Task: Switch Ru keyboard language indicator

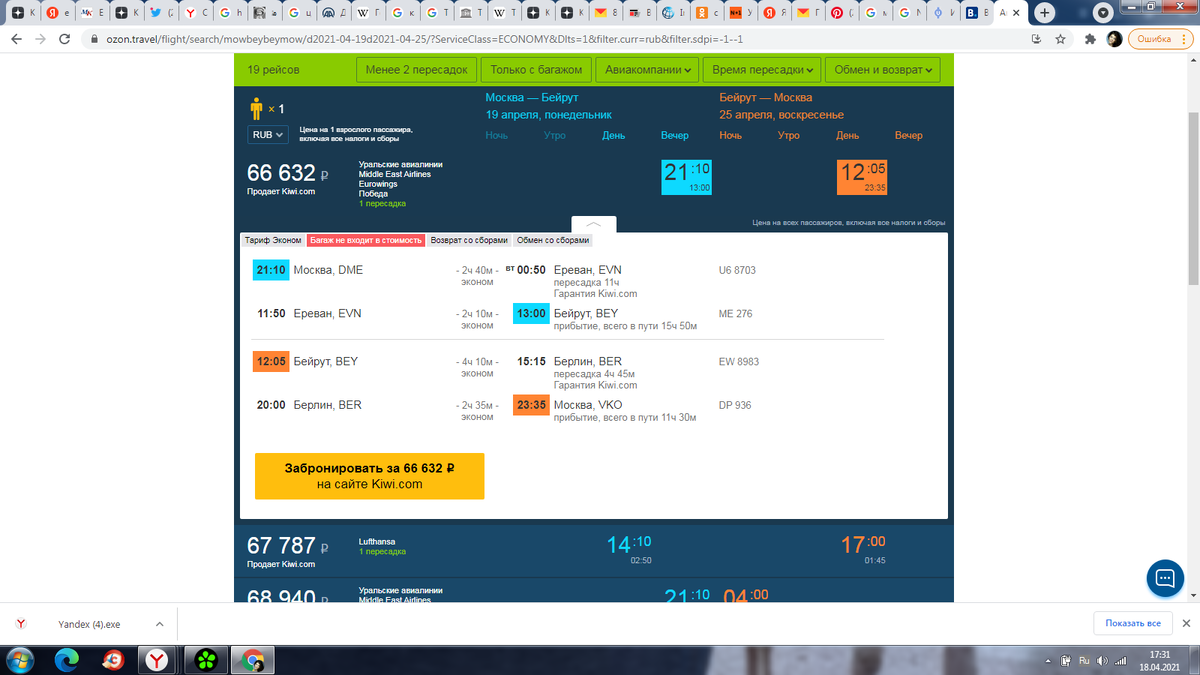Action: [1083, 660]
